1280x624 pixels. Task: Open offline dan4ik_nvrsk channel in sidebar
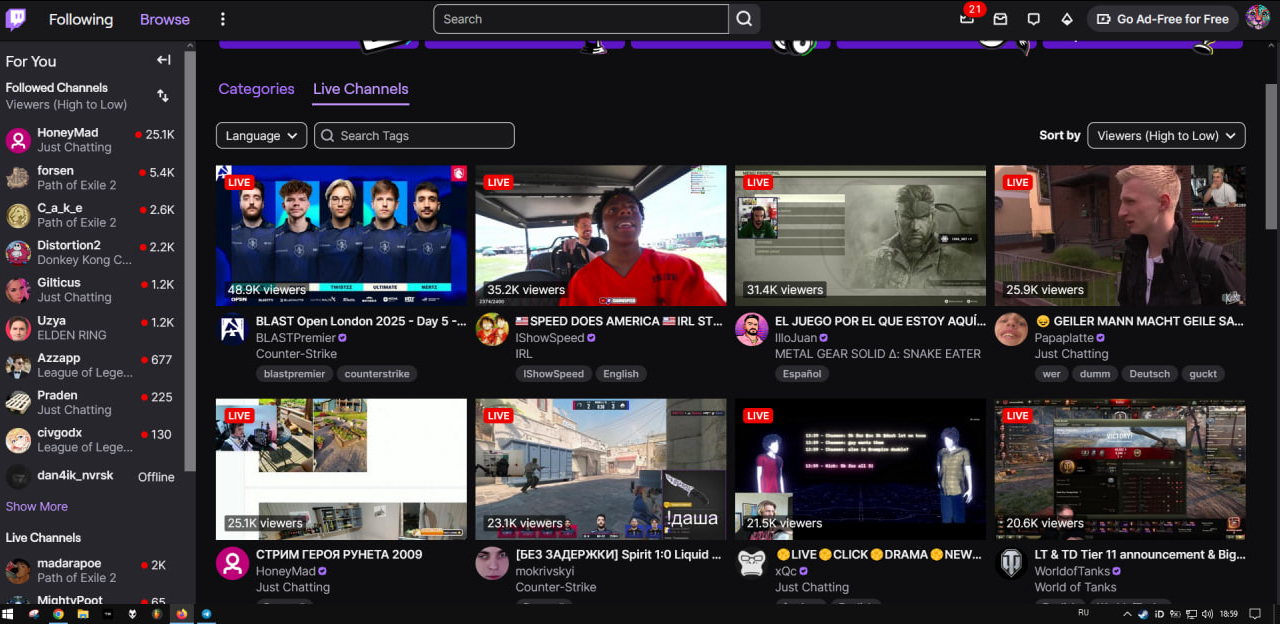coord(91,476)
